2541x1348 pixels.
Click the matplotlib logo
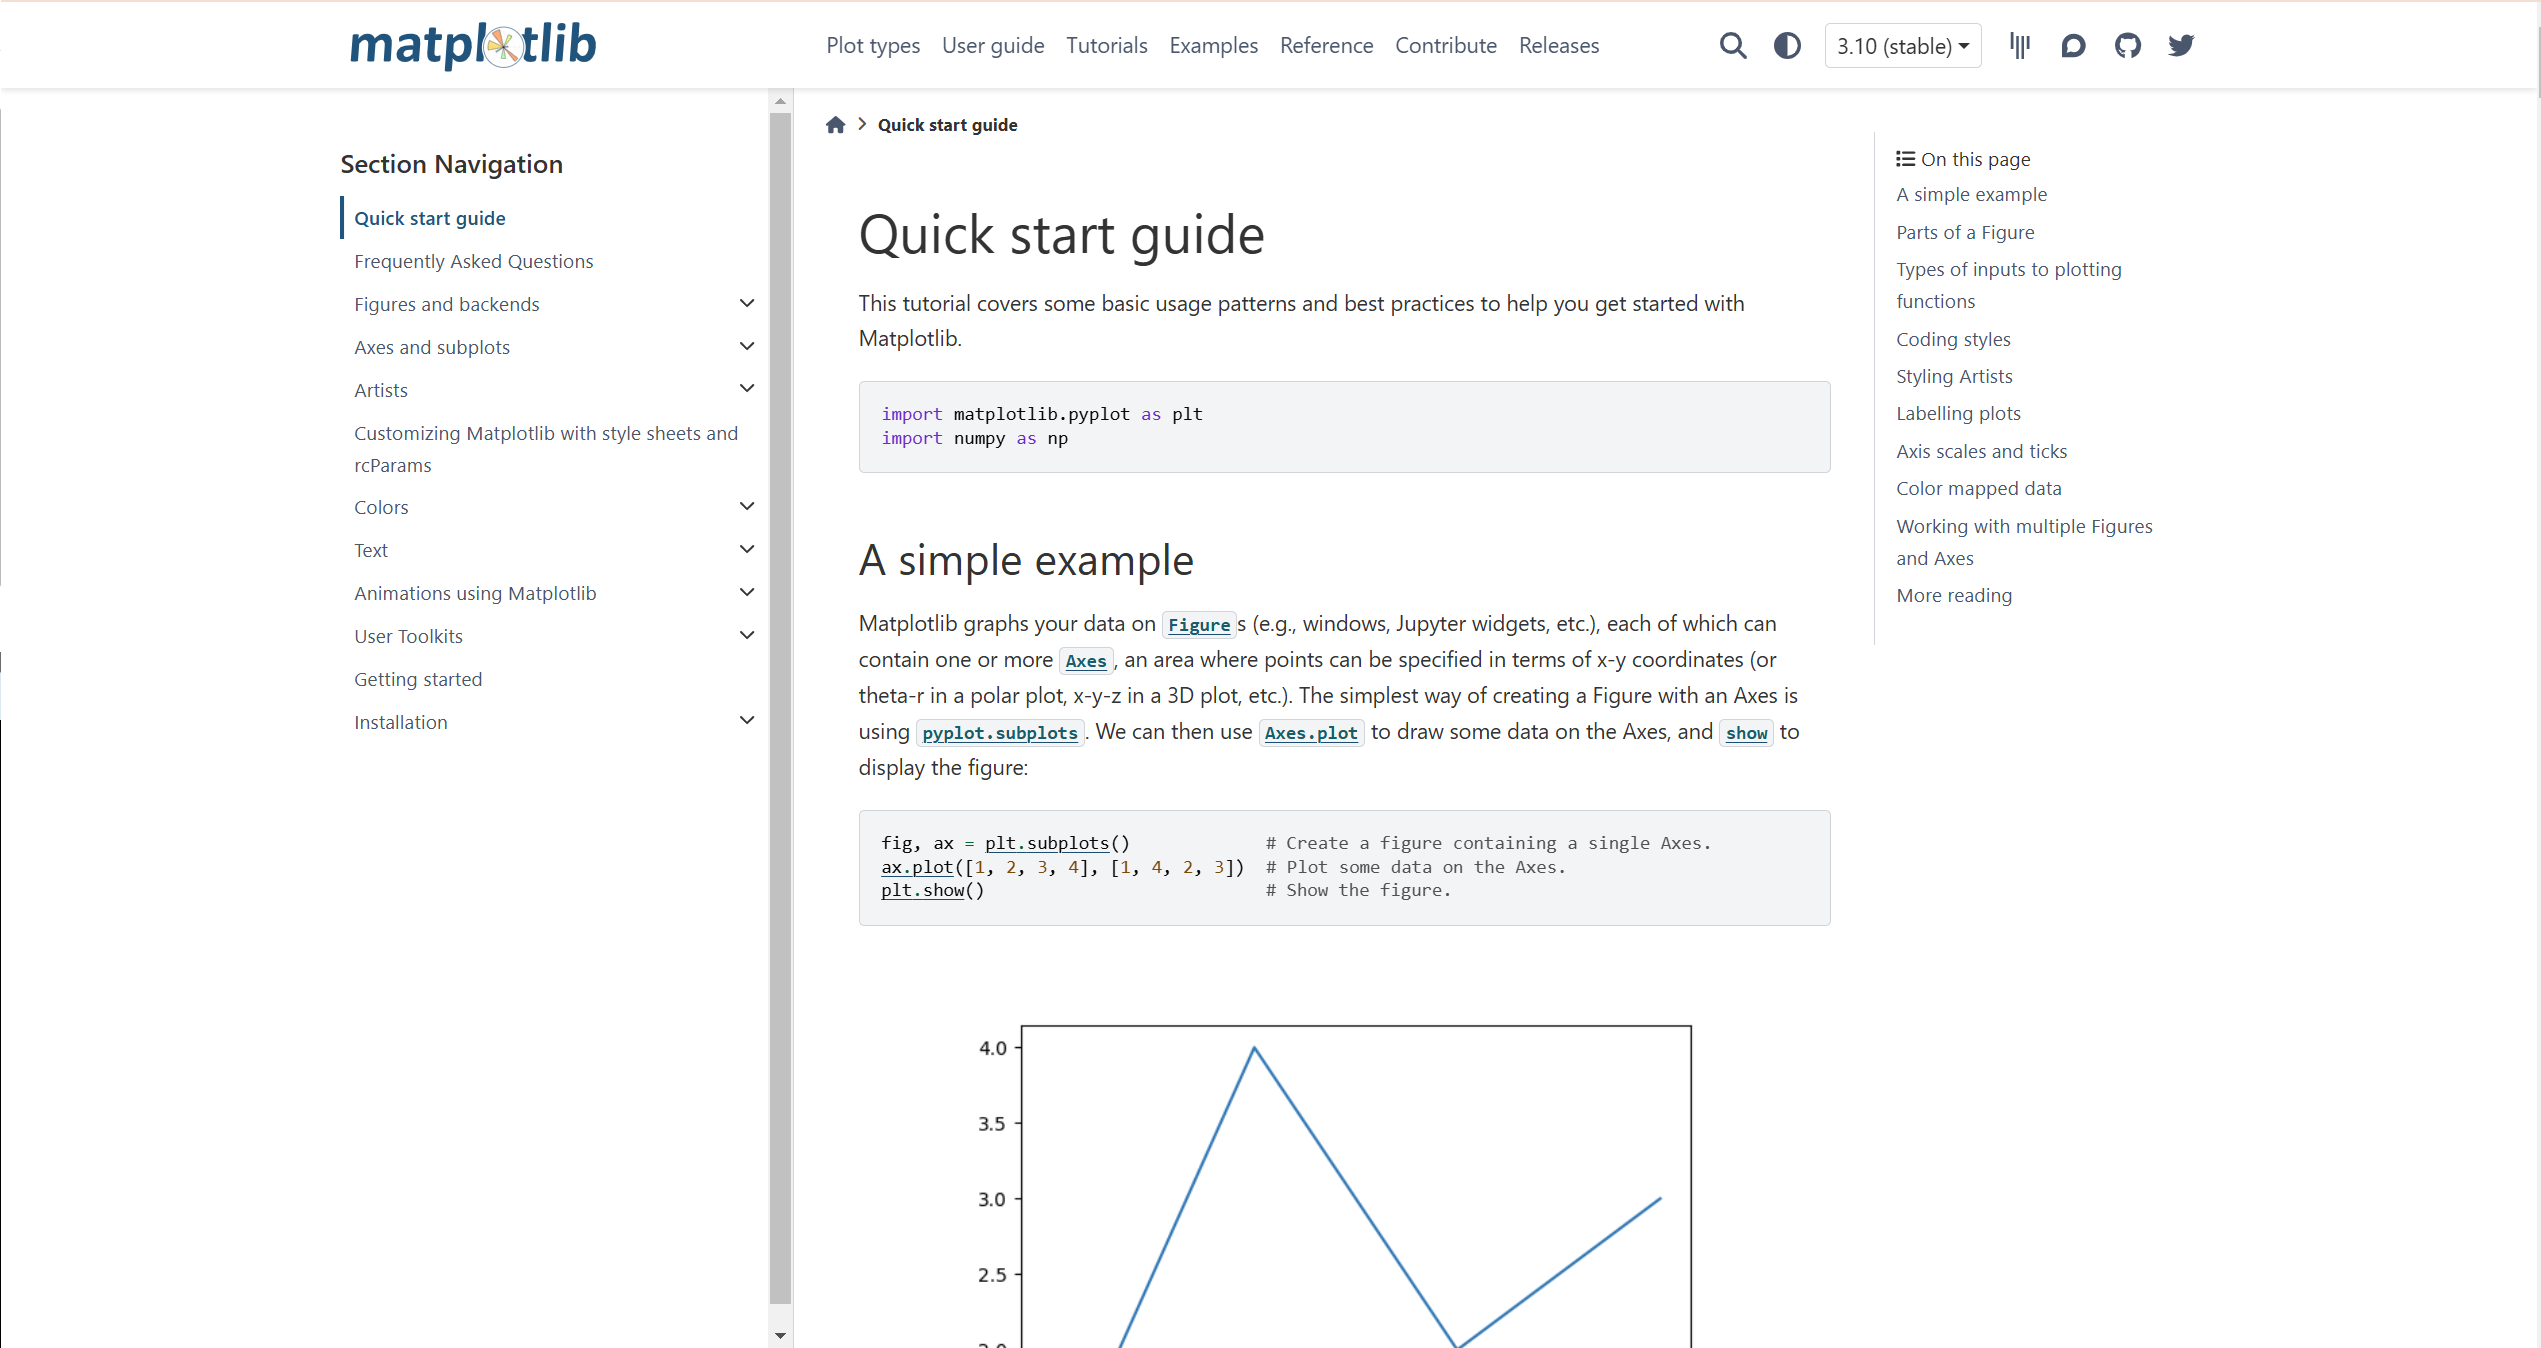[x=473, y=45]
